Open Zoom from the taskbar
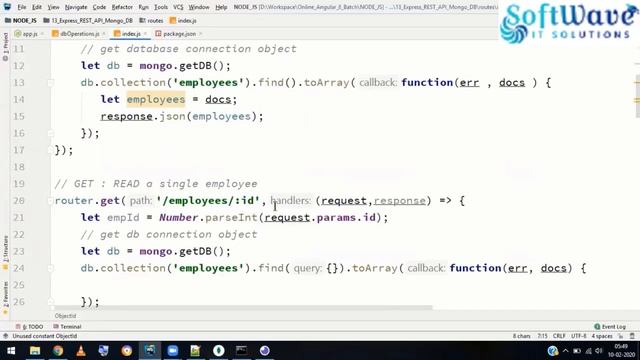The width and height of the screenshot is (640, 360). 173,351
